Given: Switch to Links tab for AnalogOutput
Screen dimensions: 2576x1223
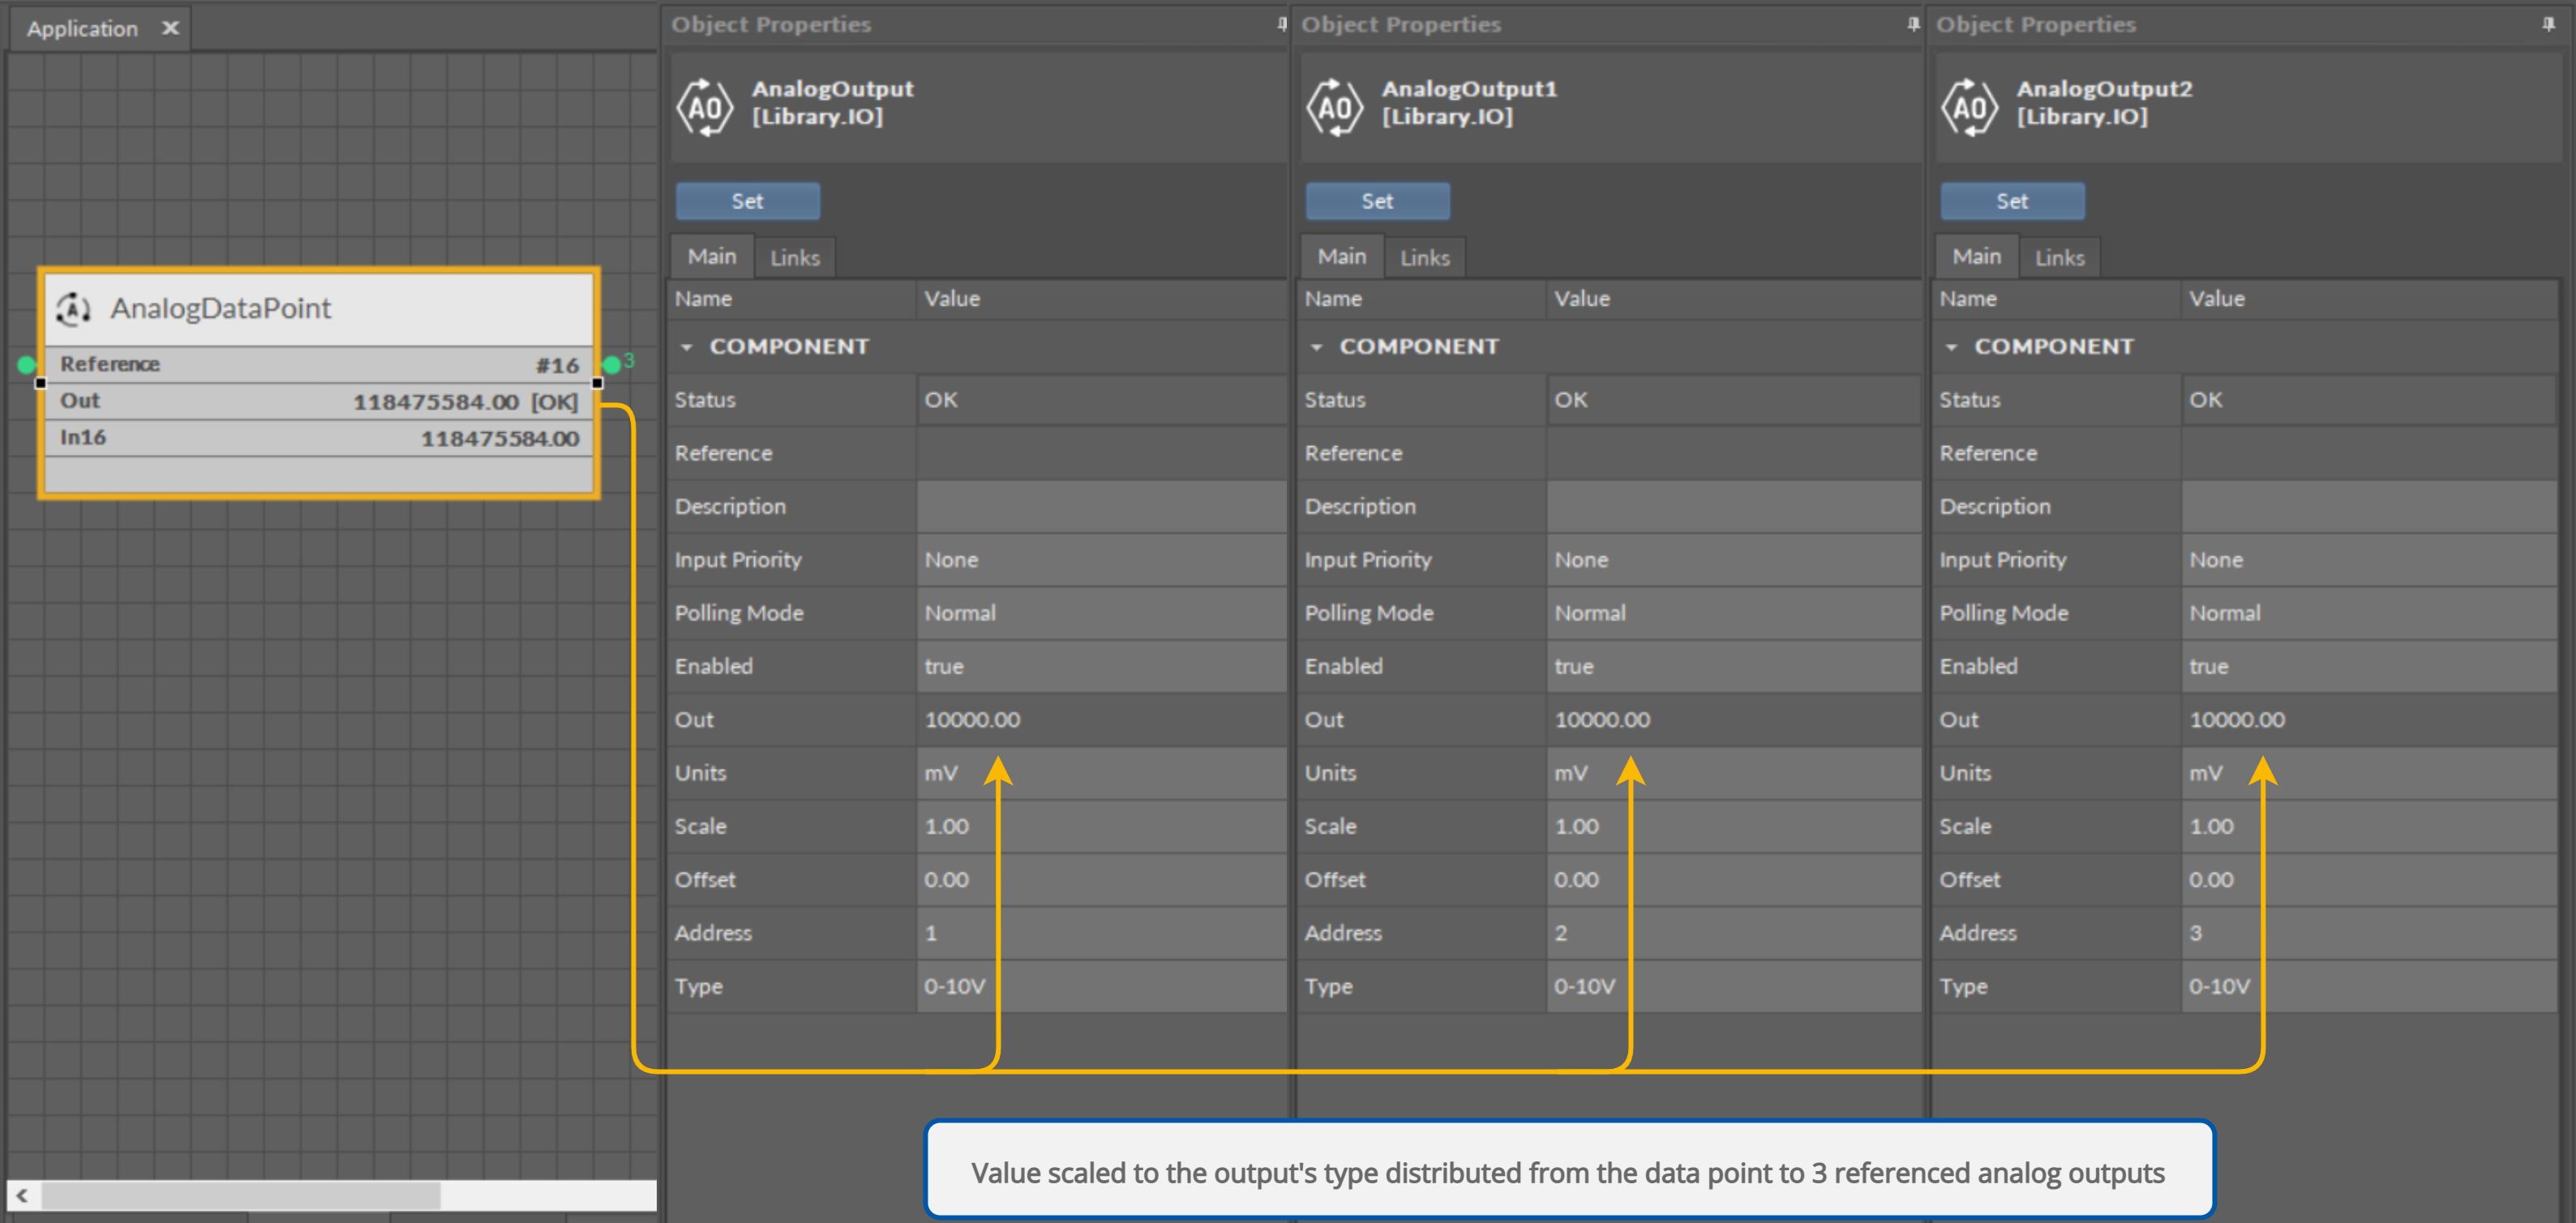Looking at the screenshot, I should 795,258.
